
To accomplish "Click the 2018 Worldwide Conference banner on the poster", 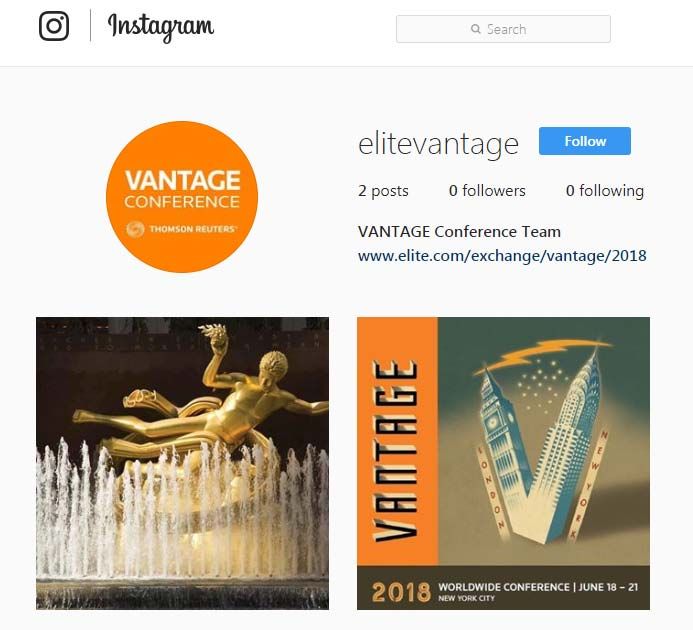I will pos(503,588).
